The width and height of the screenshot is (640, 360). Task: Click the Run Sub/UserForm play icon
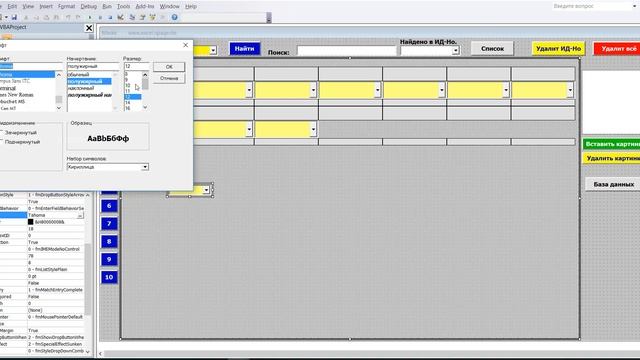point(90,18)
